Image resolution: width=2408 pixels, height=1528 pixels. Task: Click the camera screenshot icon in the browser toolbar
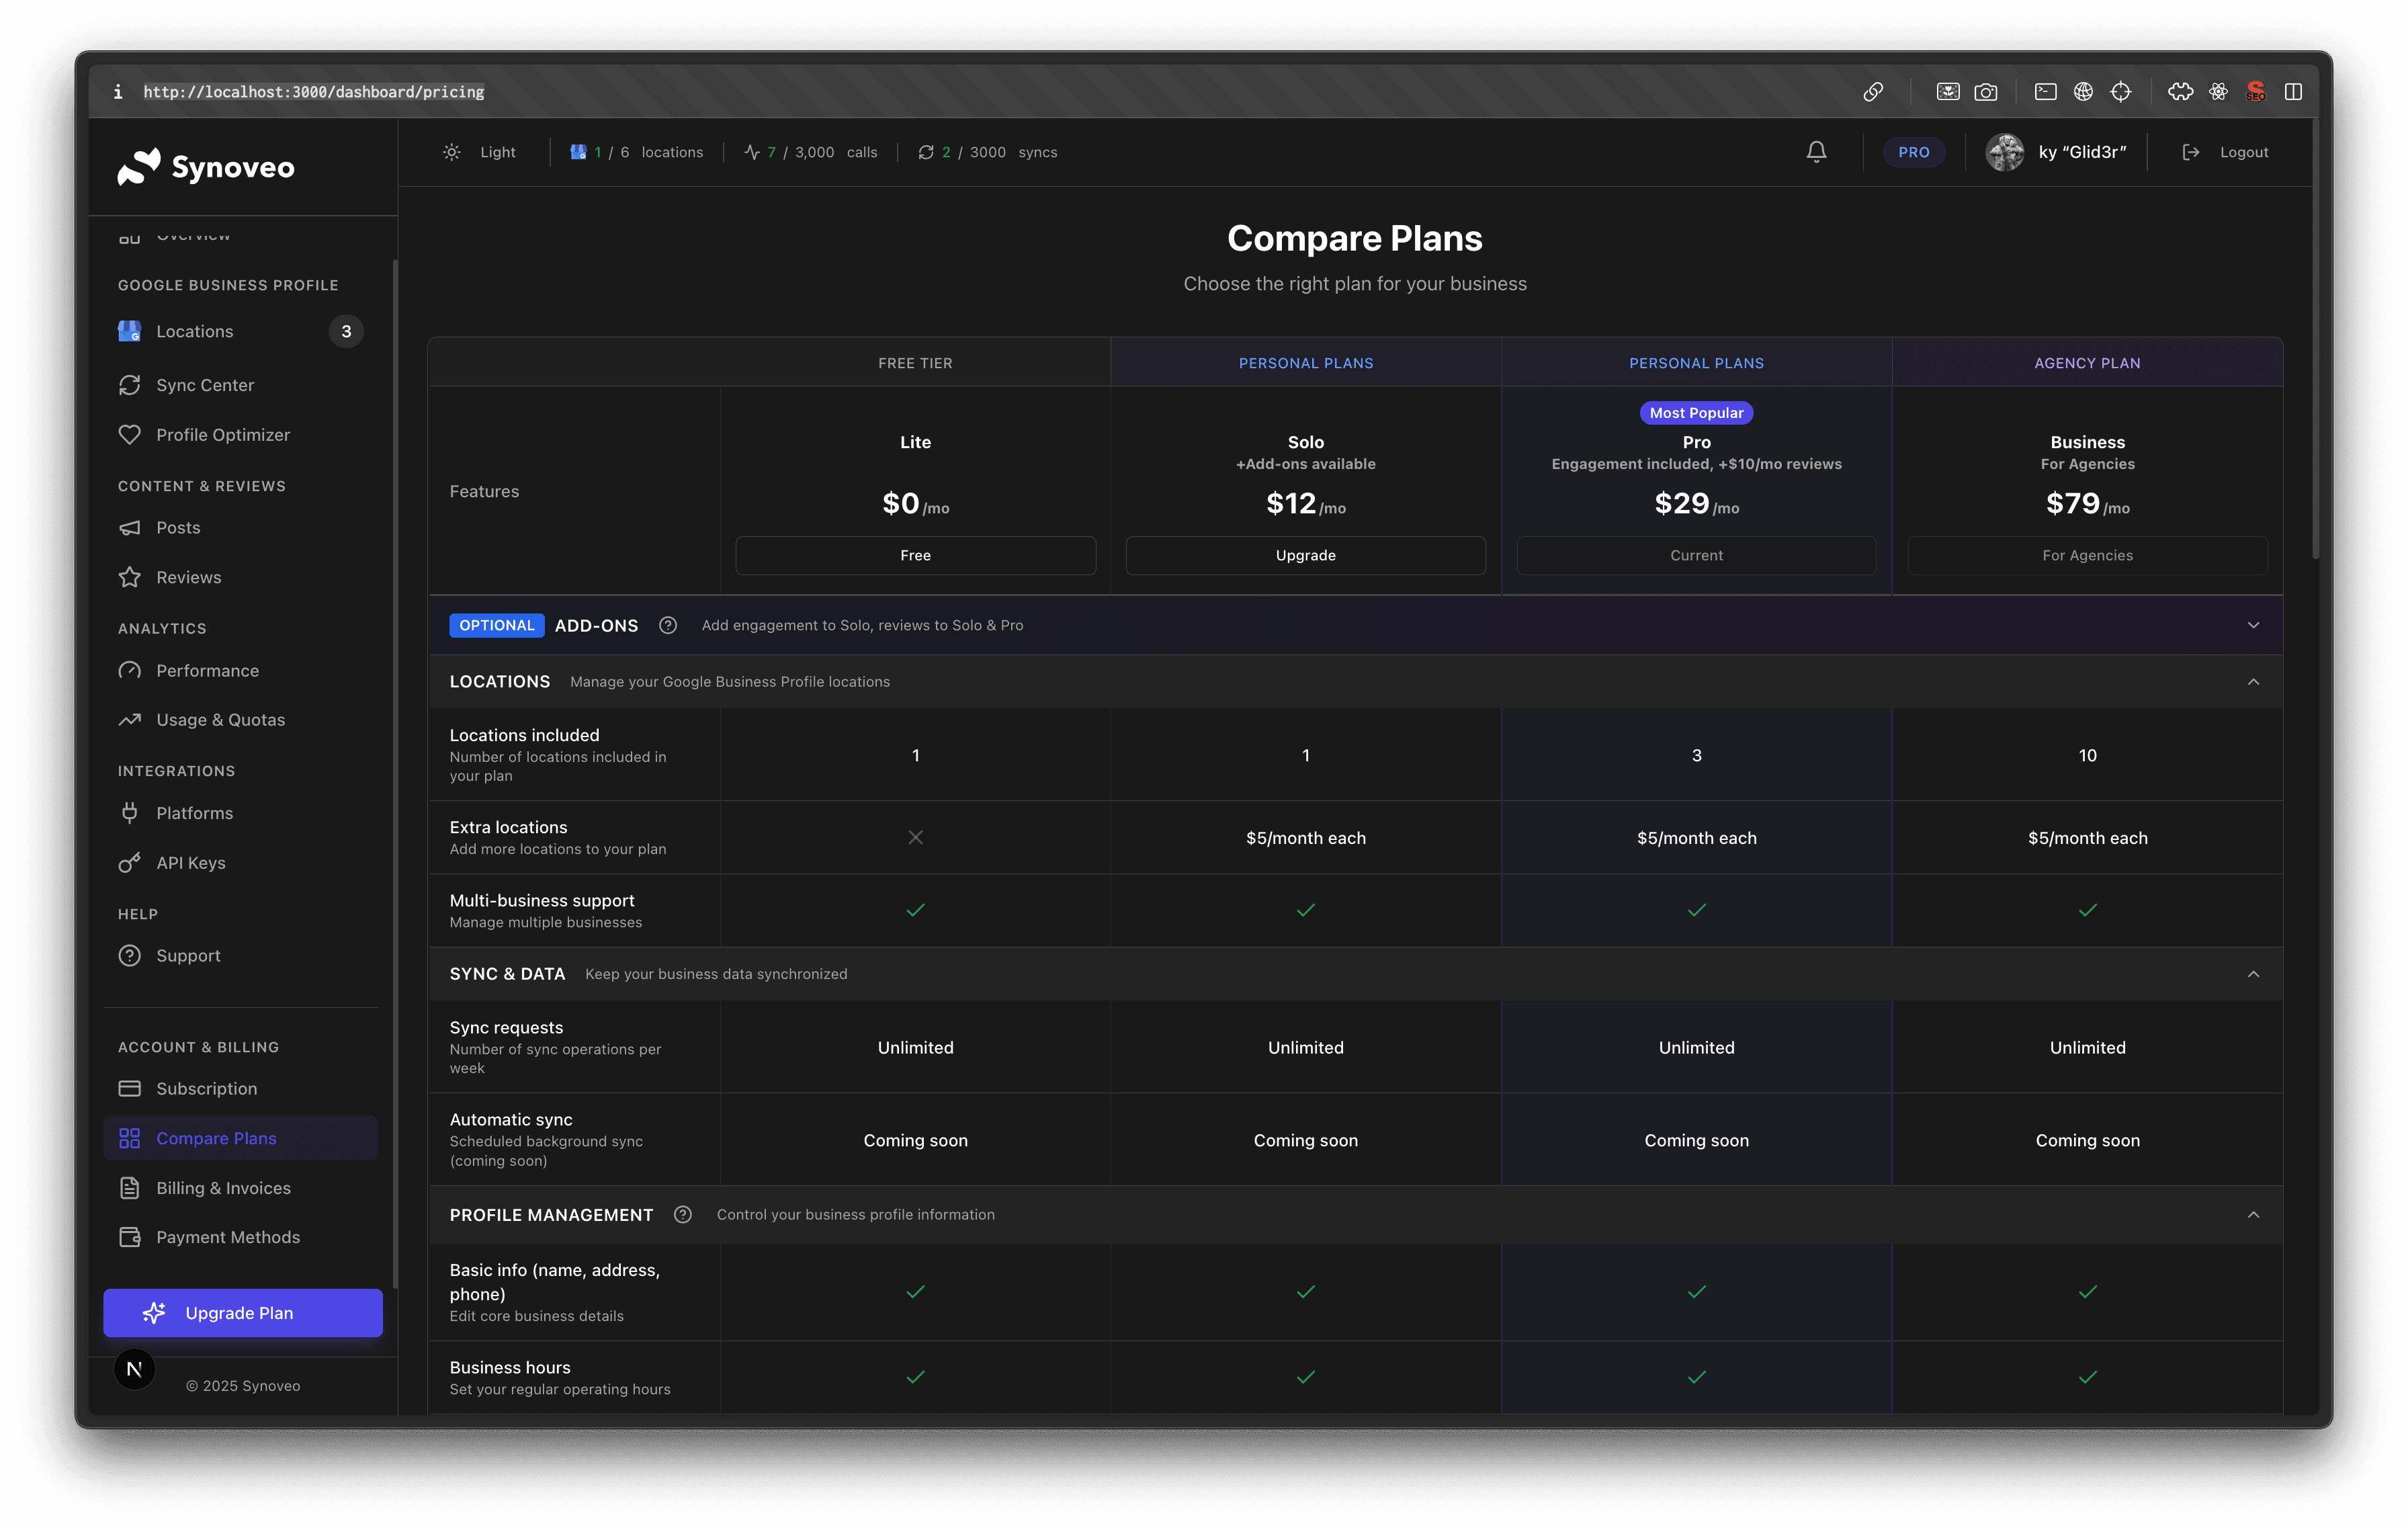point(1987,91)
